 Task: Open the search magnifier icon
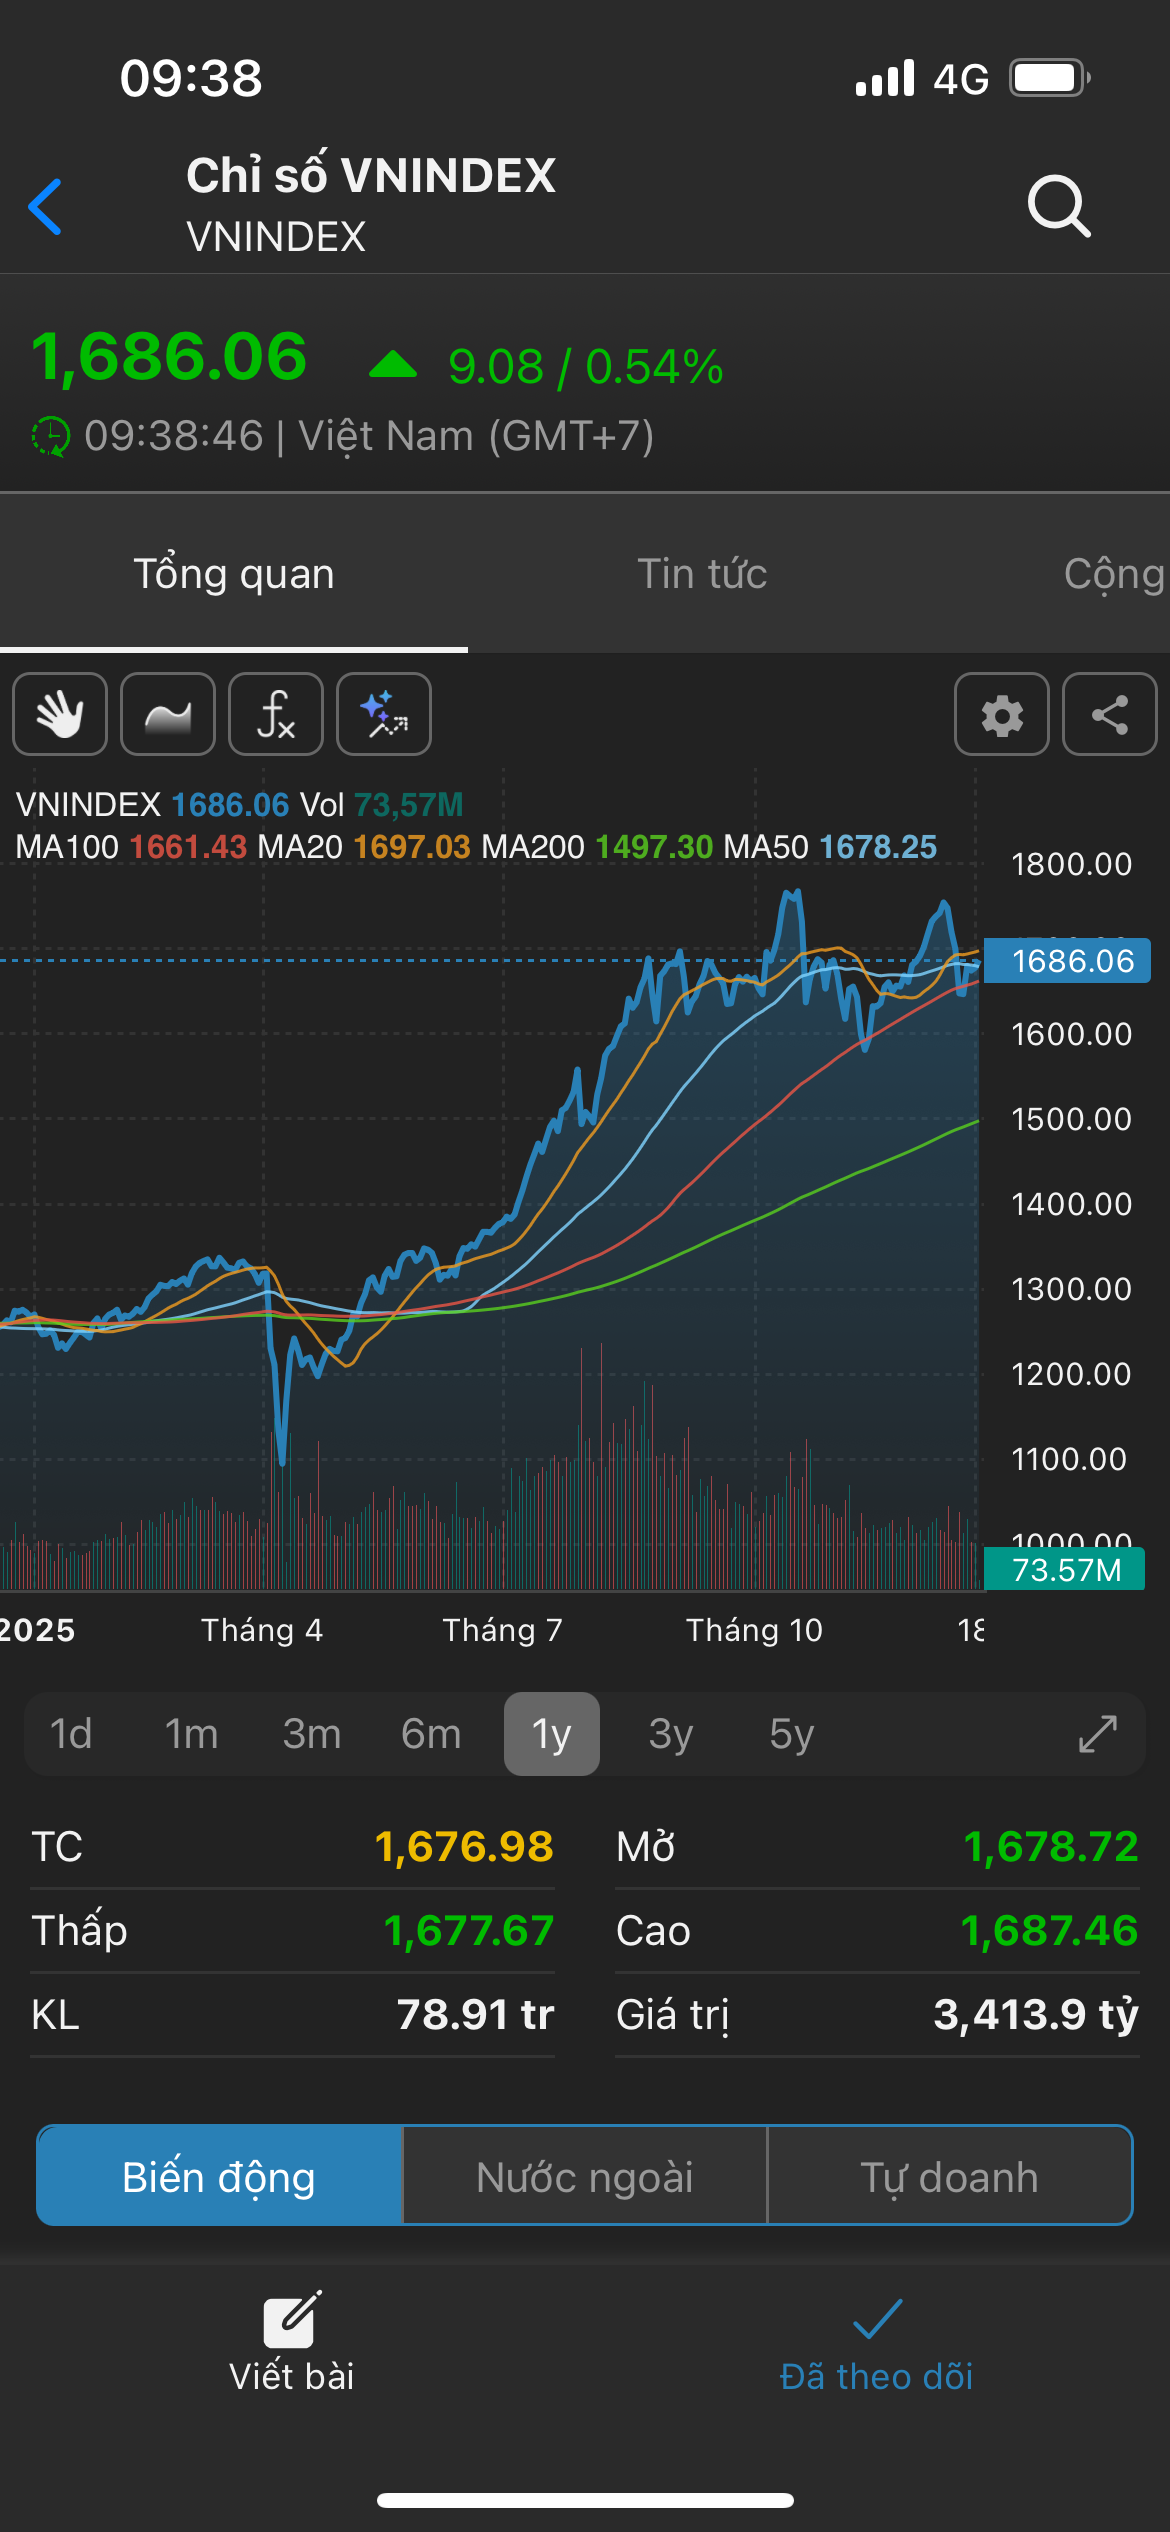(x=1058, y=206)
